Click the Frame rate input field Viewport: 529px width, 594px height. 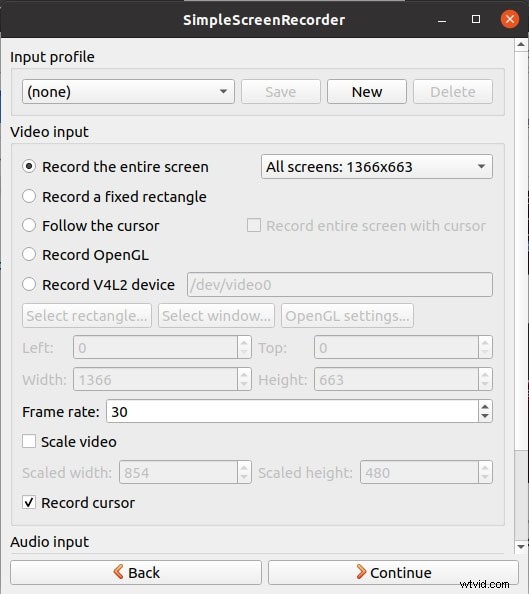(292, 411)
